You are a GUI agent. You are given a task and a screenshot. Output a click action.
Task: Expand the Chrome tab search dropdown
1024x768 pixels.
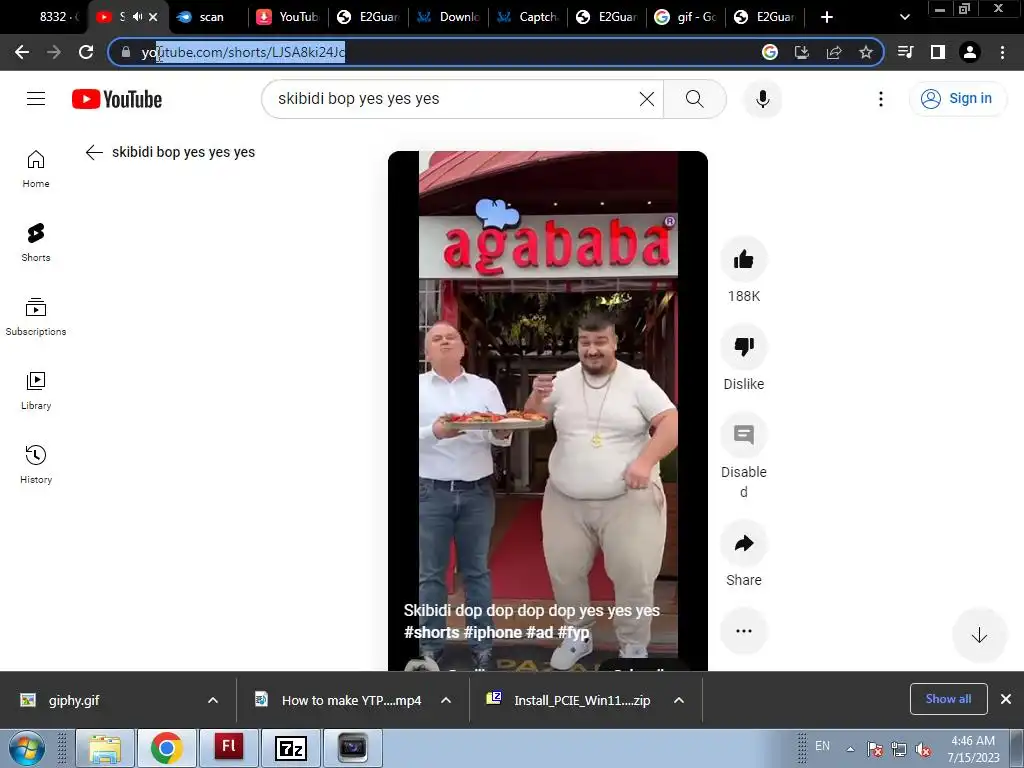(x=904, y=17)
